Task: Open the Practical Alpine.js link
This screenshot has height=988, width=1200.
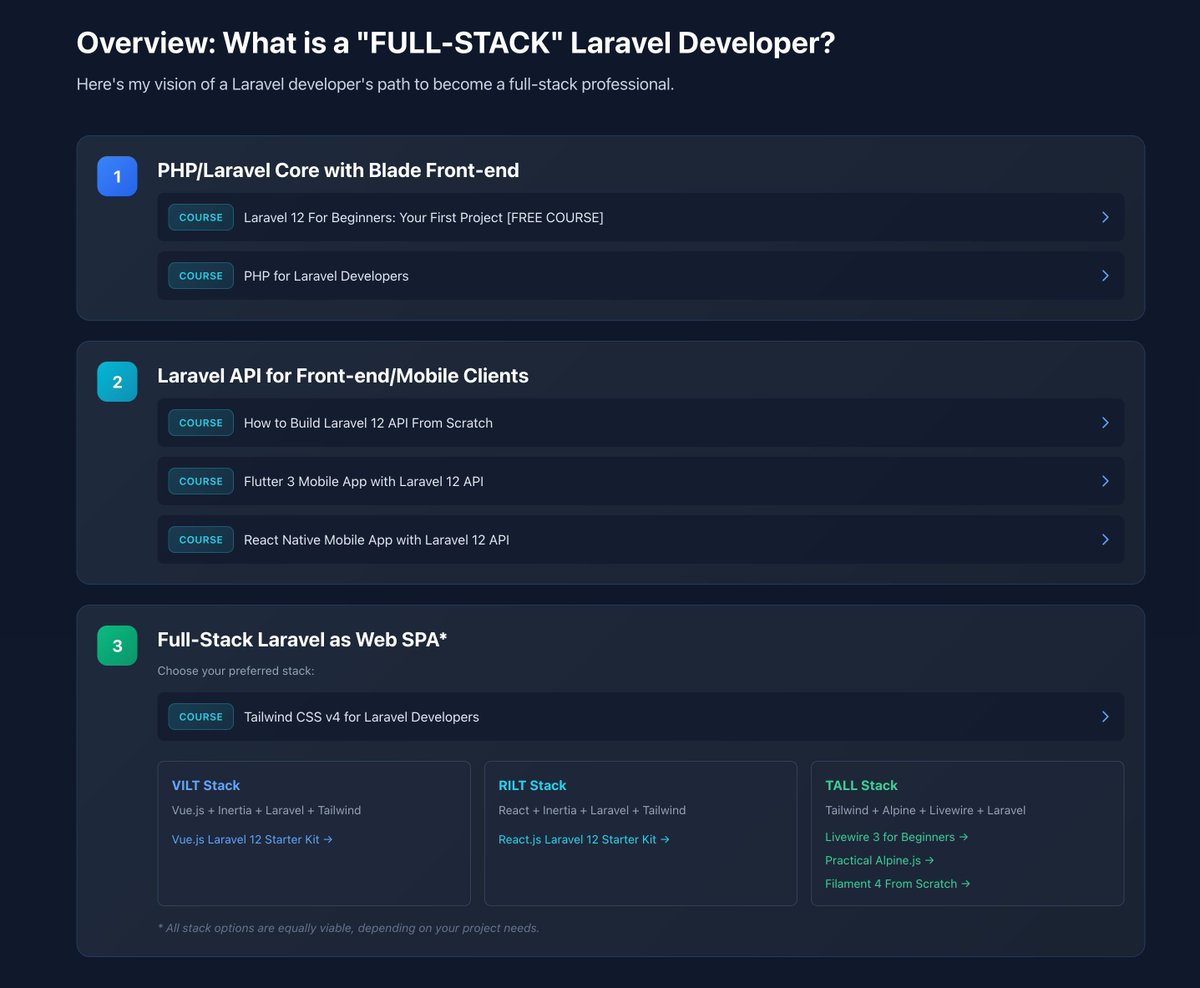Action: (879, 860)
